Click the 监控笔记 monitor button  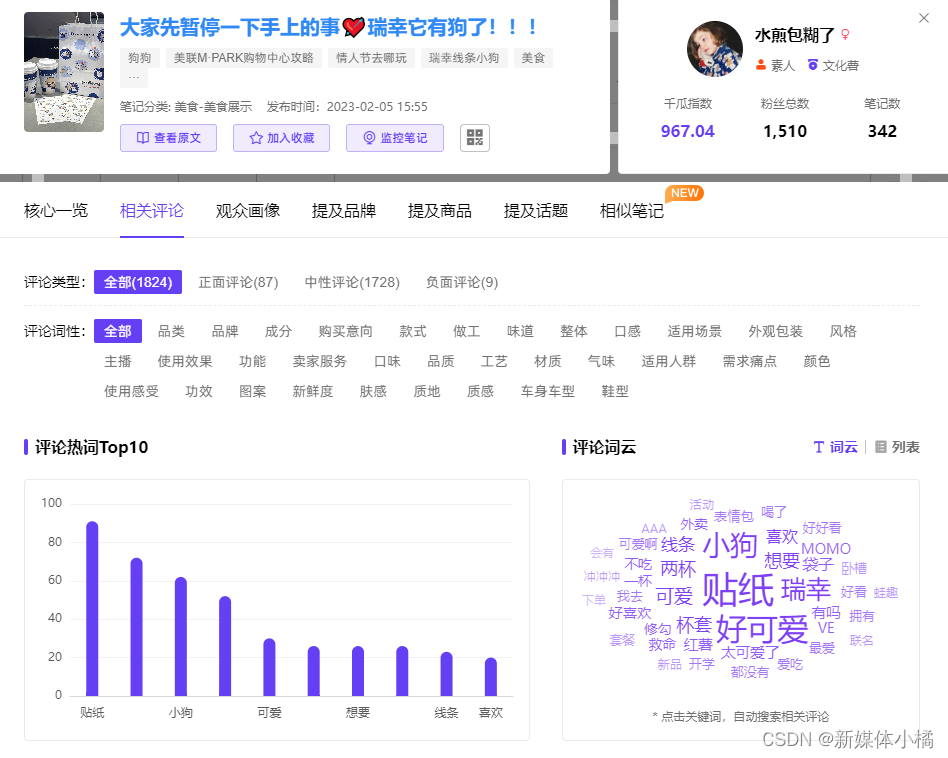(395, 138)
